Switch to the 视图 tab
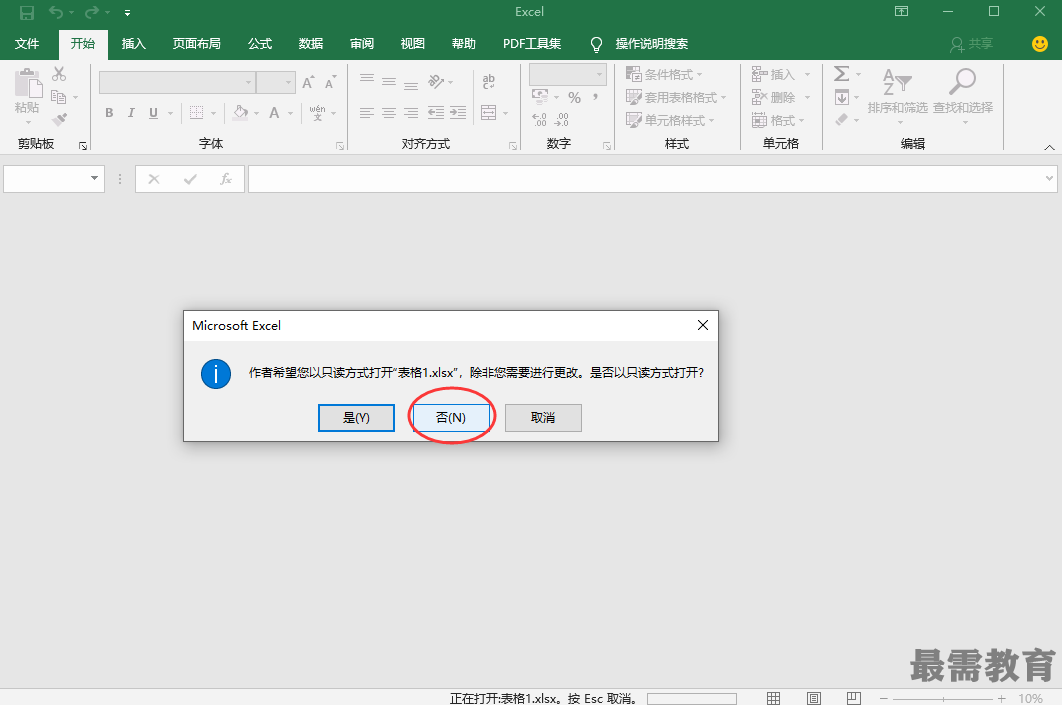This screenshot has width=1062, height=705. 412,44
